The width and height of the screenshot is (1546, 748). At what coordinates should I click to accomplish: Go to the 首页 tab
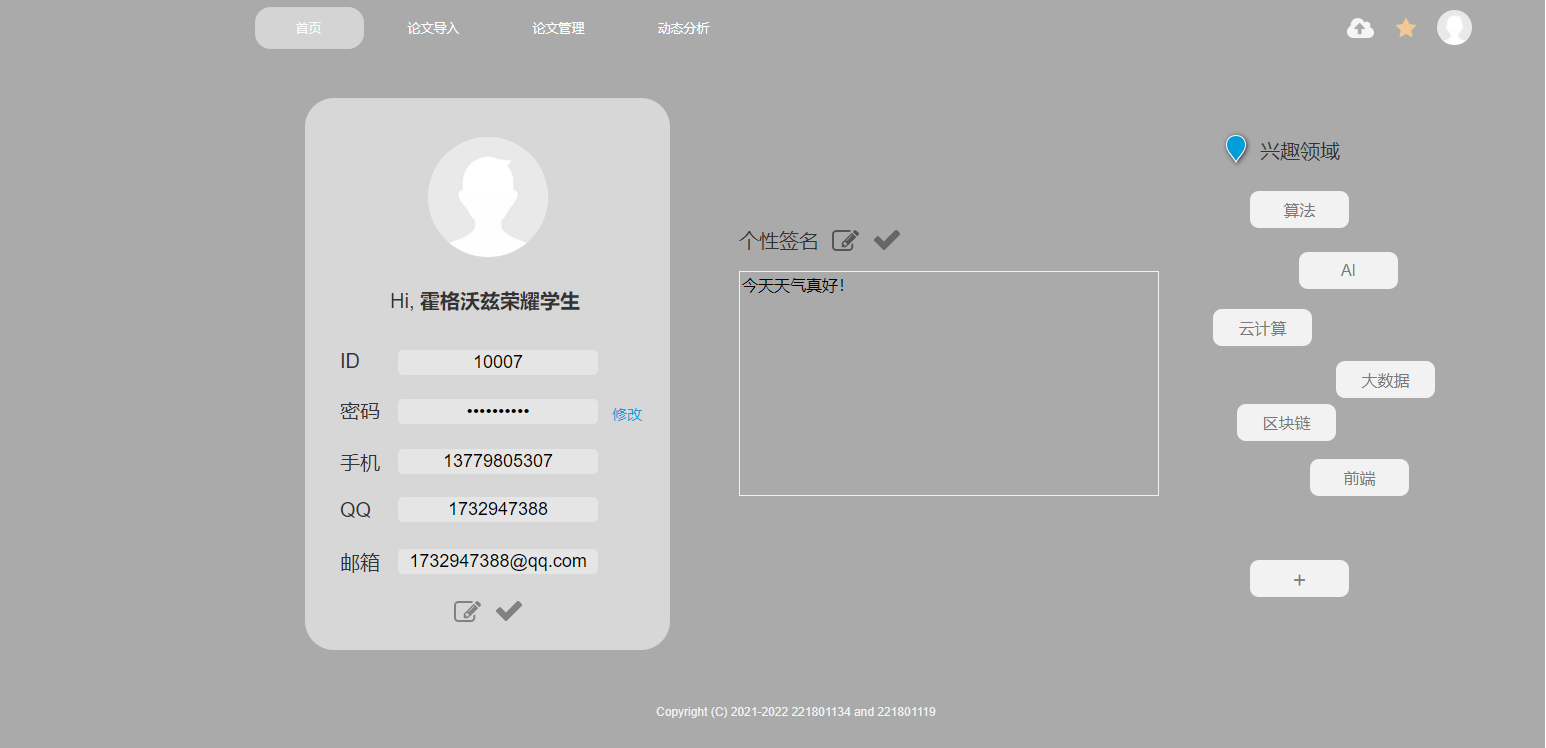point(309,28)
